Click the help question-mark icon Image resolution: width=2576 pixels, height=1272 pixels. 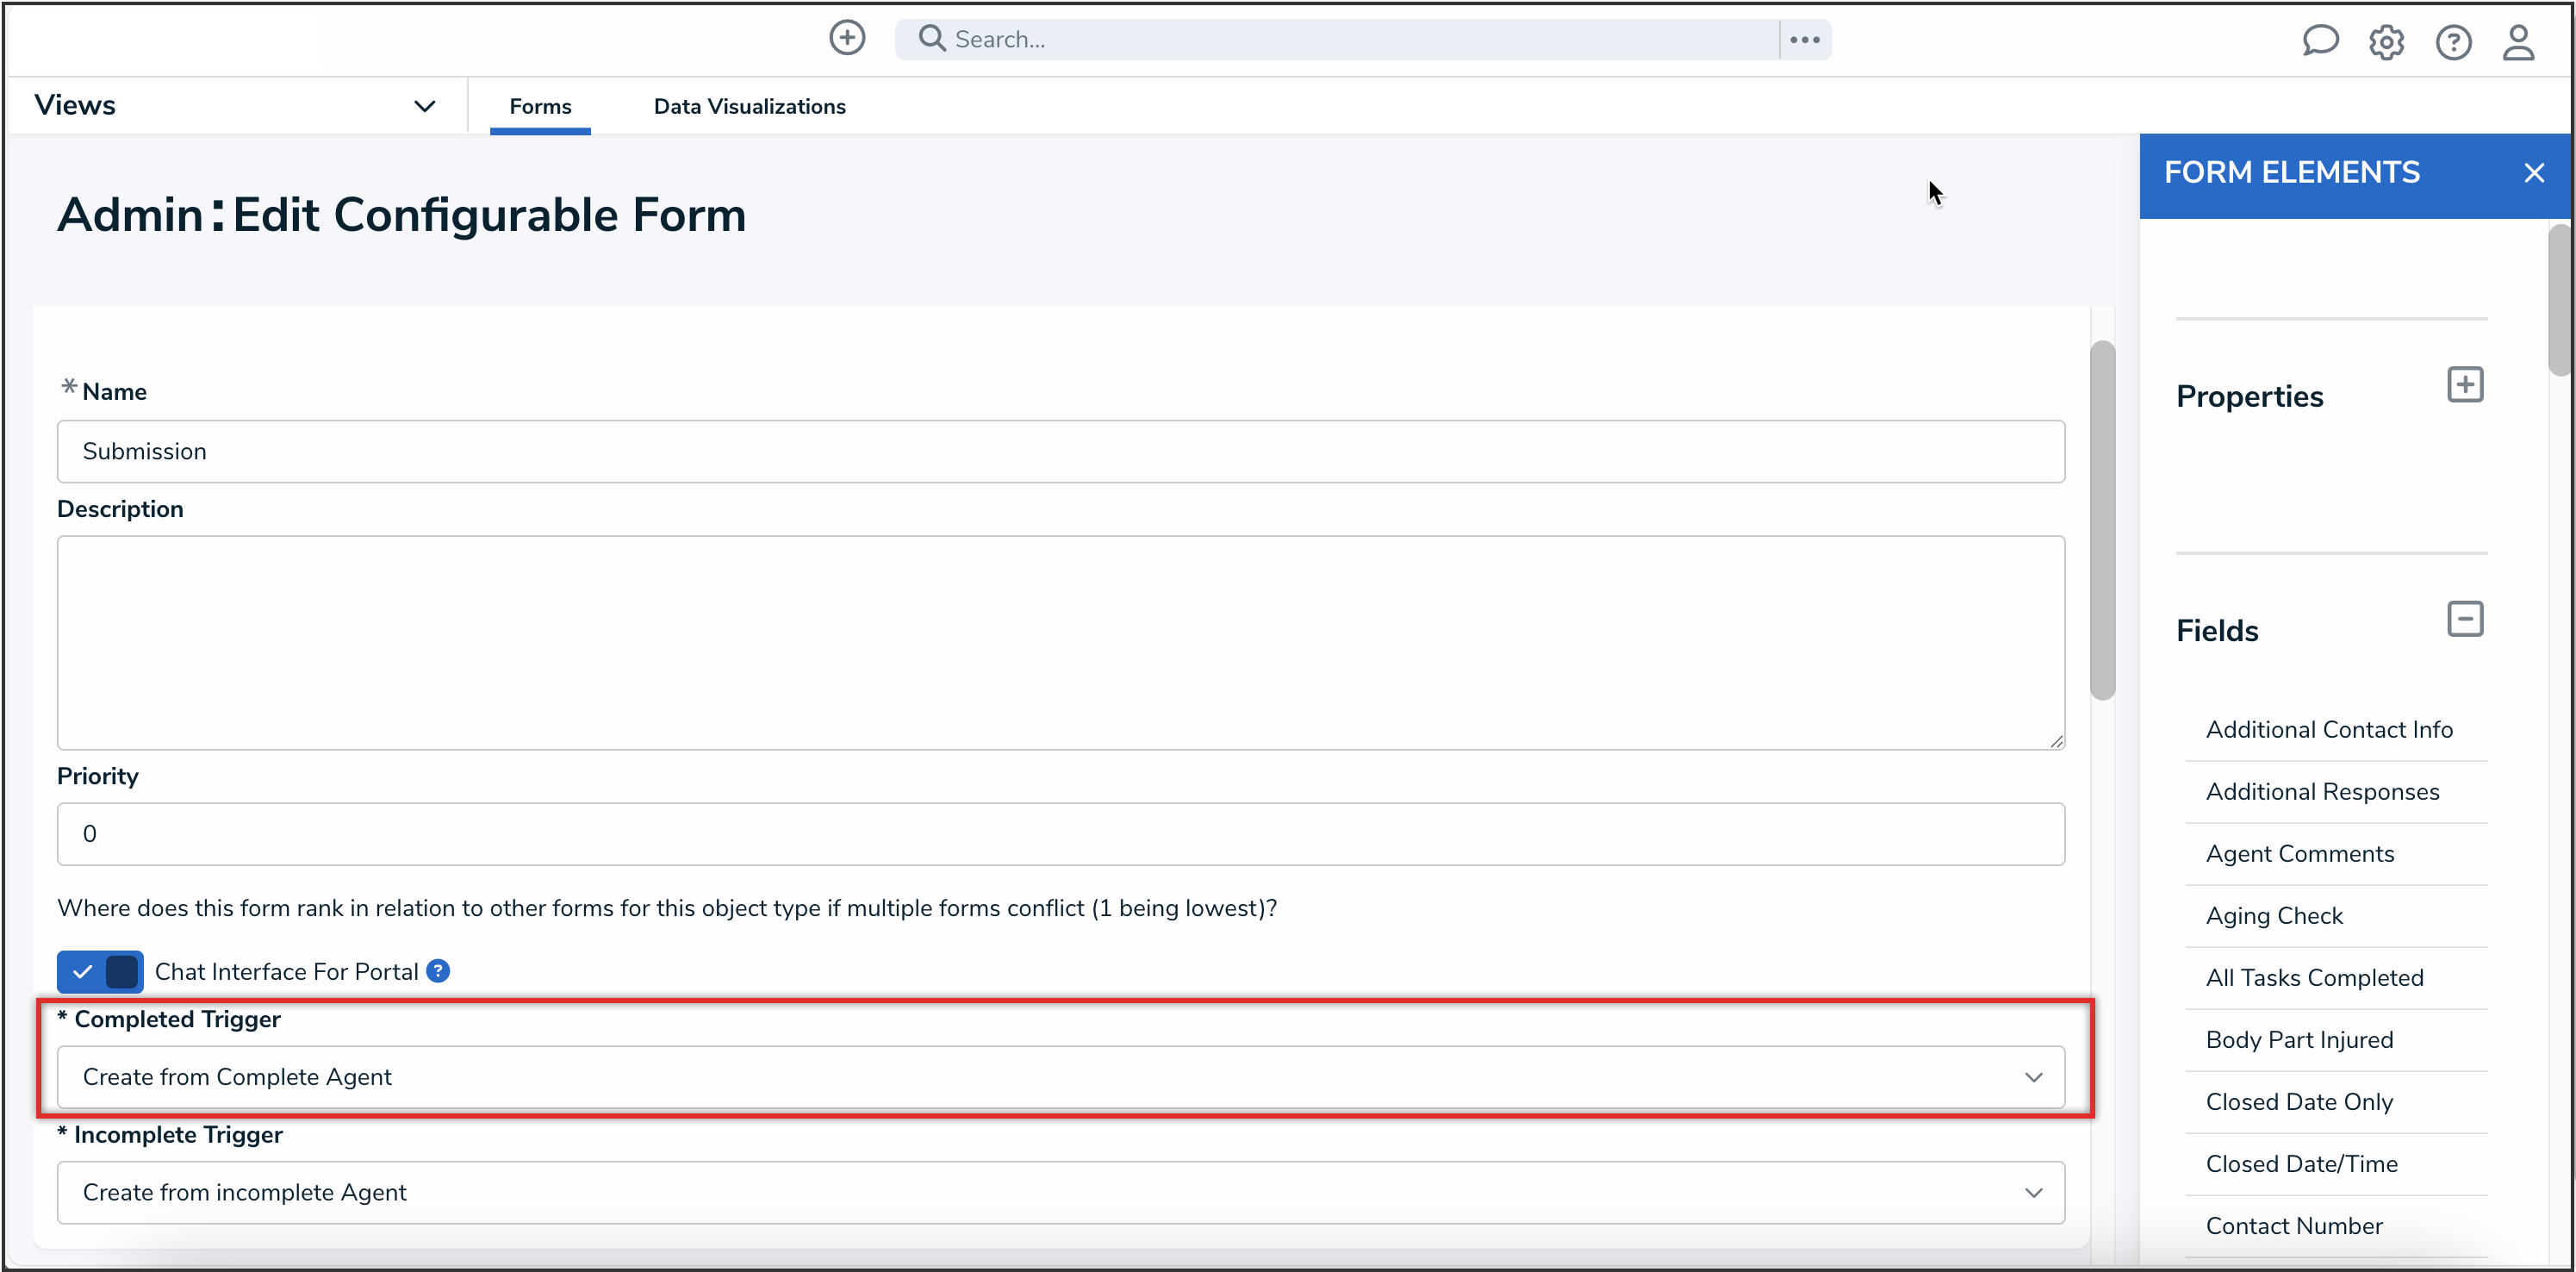(x=2454, y=42)
